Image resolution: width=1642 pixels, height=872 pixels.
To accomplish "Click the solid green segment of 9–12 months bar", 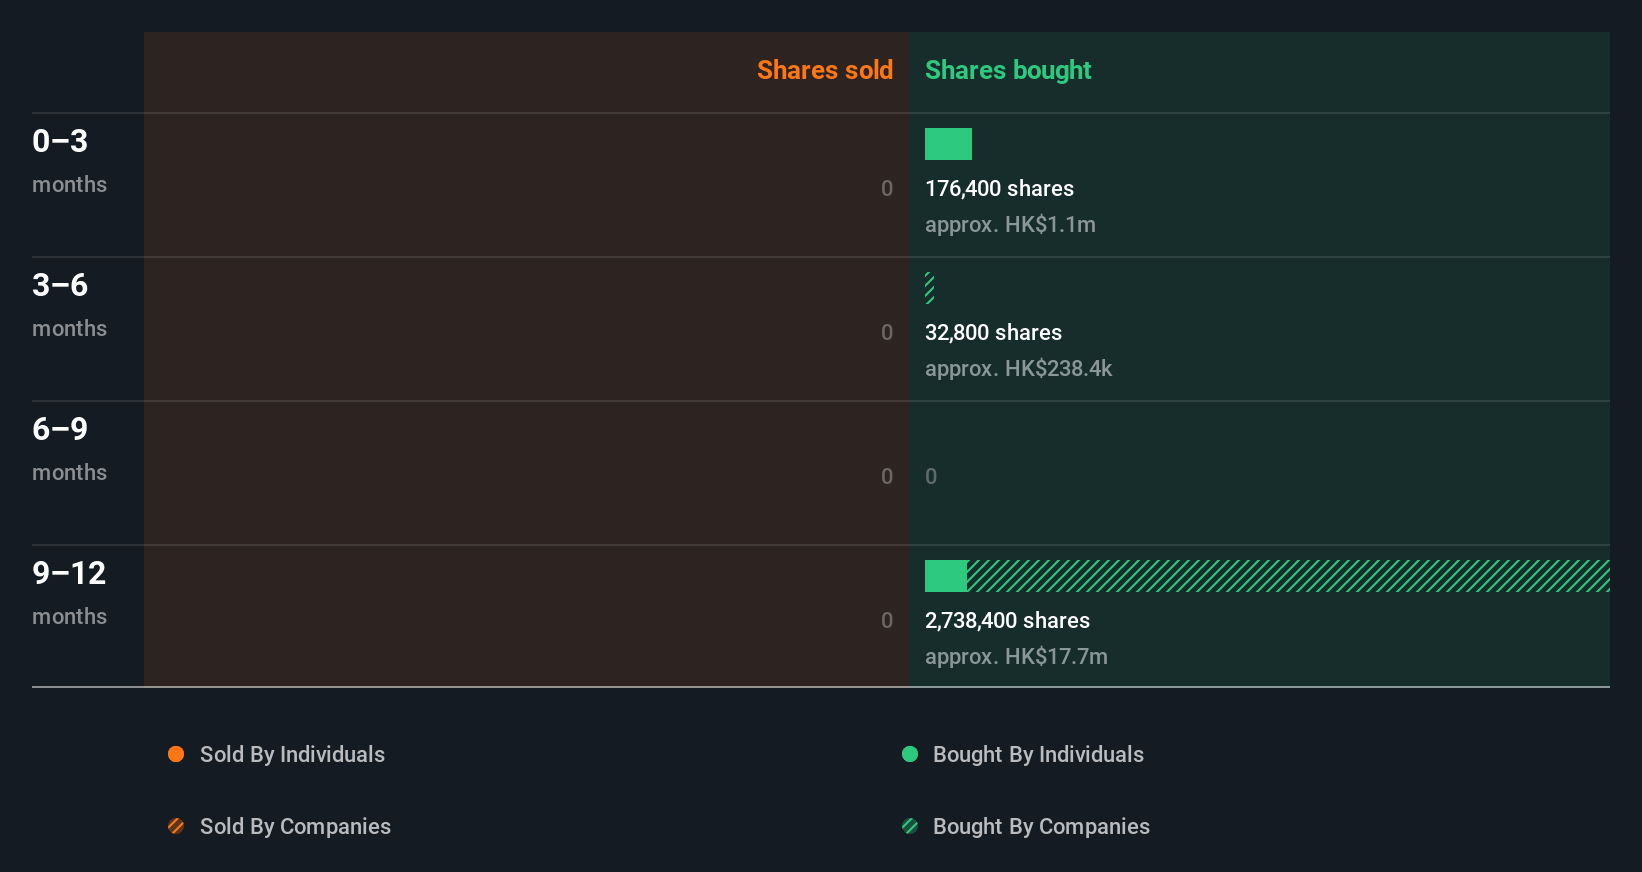I will (x=946, y=576).
